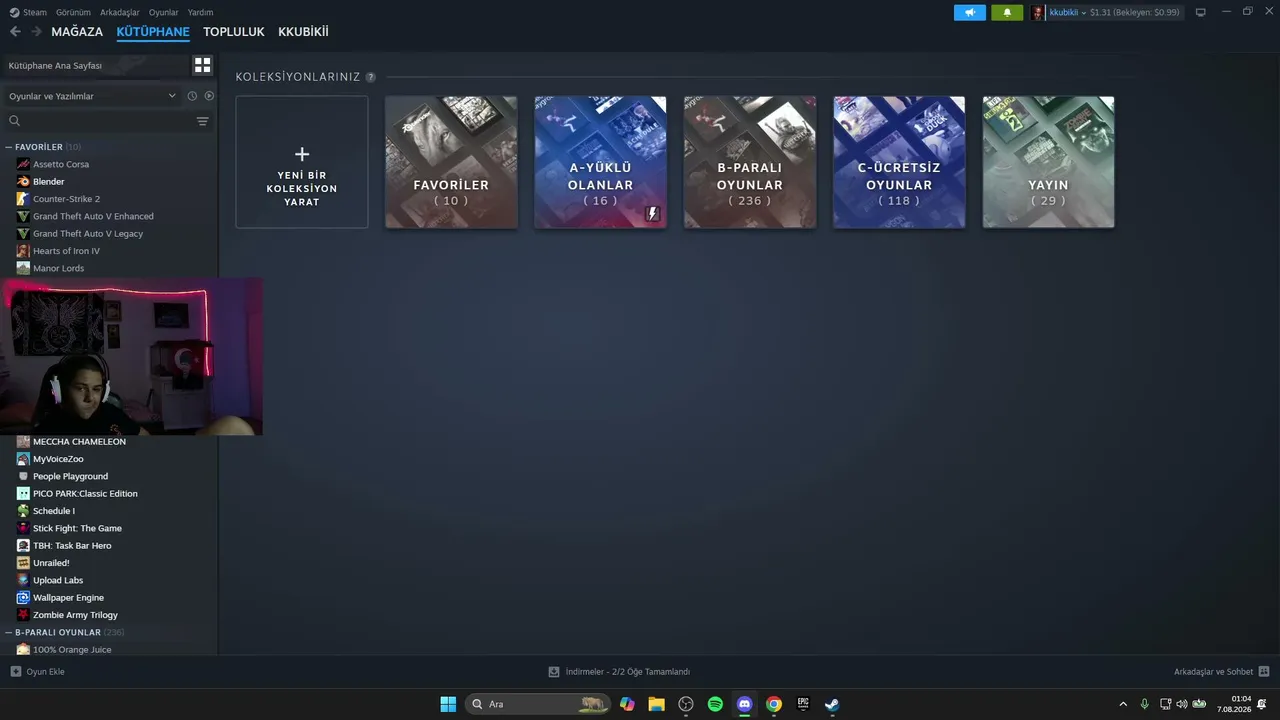This screenshot has height=720, width=1280.
Task: Open Epic Games Launcher from taskbar
Action: click(802, 704)
